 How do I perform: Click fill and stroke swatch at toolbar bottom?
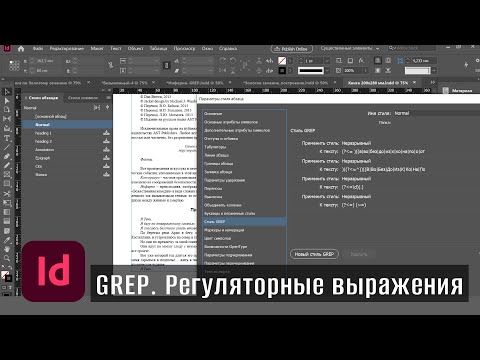click(6, 276)
